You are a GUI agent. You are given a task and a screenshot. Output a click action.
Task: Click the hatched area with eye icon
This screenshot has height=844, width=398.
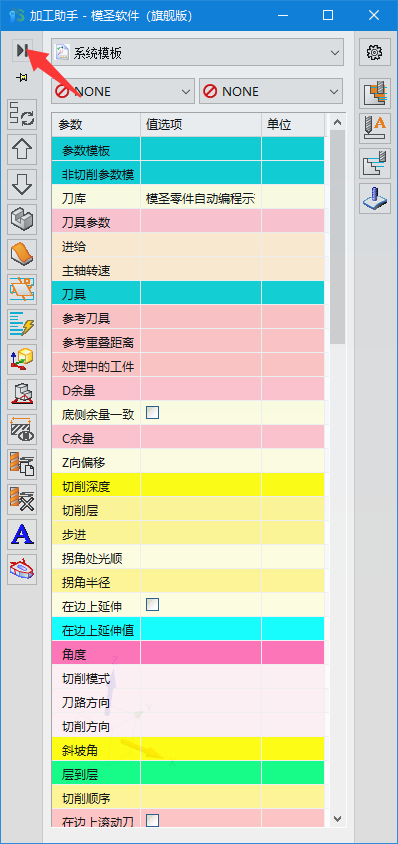click(22, 429)
